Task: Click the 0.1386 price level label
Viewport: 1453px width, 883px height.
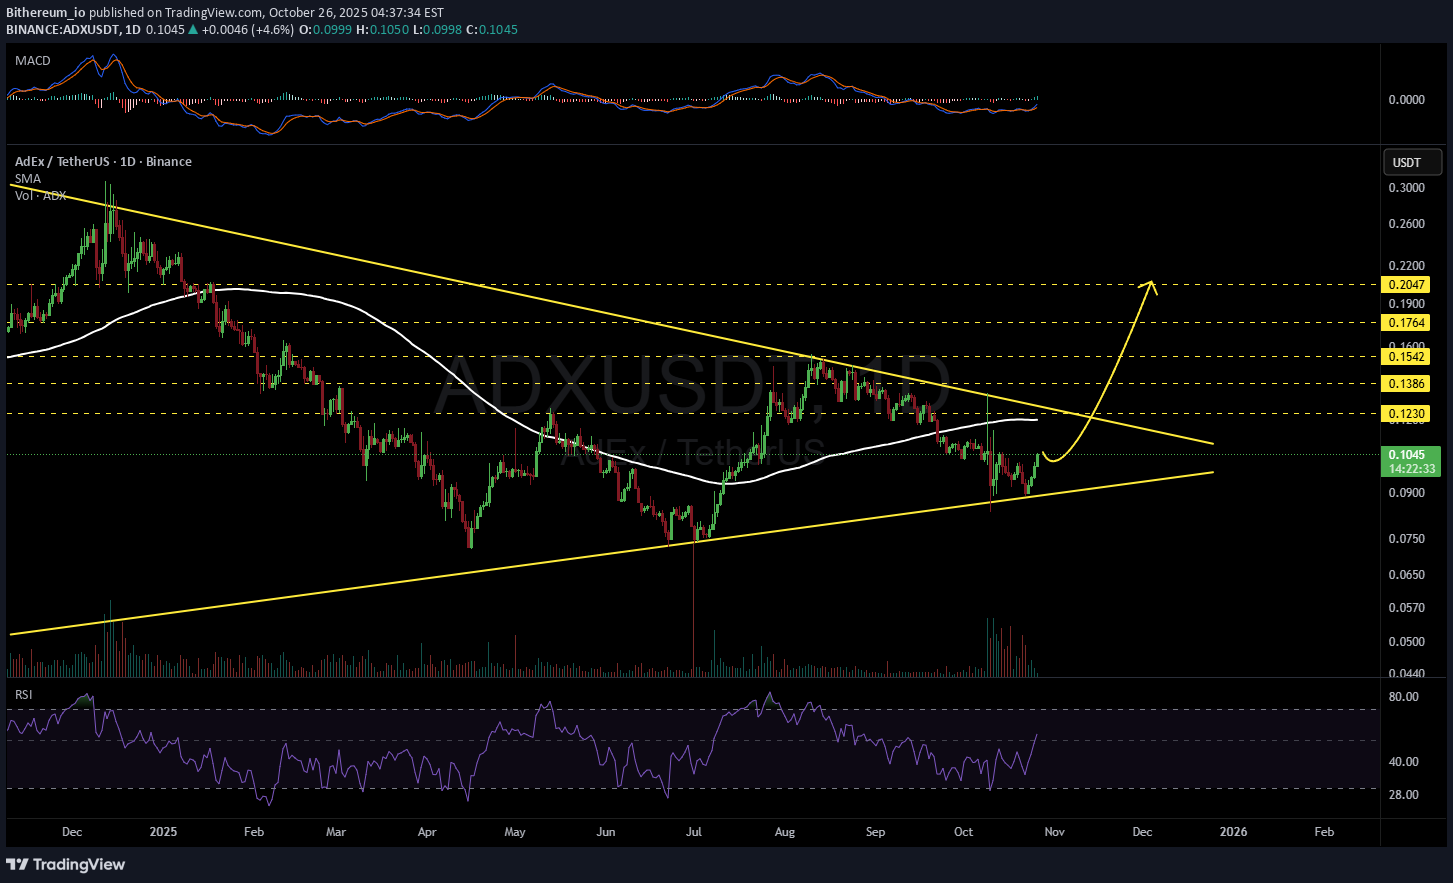Action: (1405, 384)
